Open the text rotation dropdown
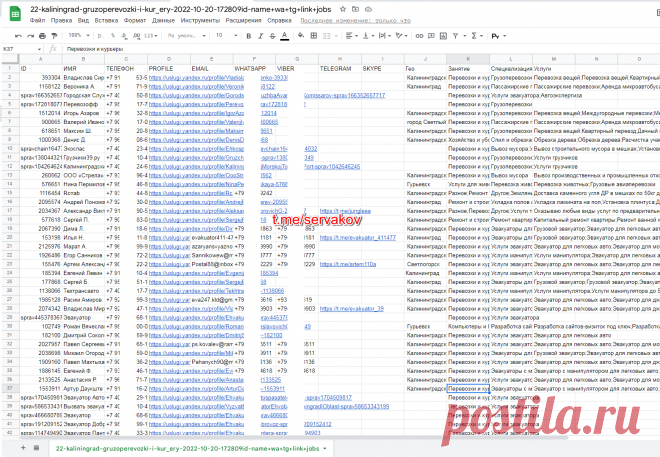The height and width of the screenshot is (457, 660). coord(402,36)
